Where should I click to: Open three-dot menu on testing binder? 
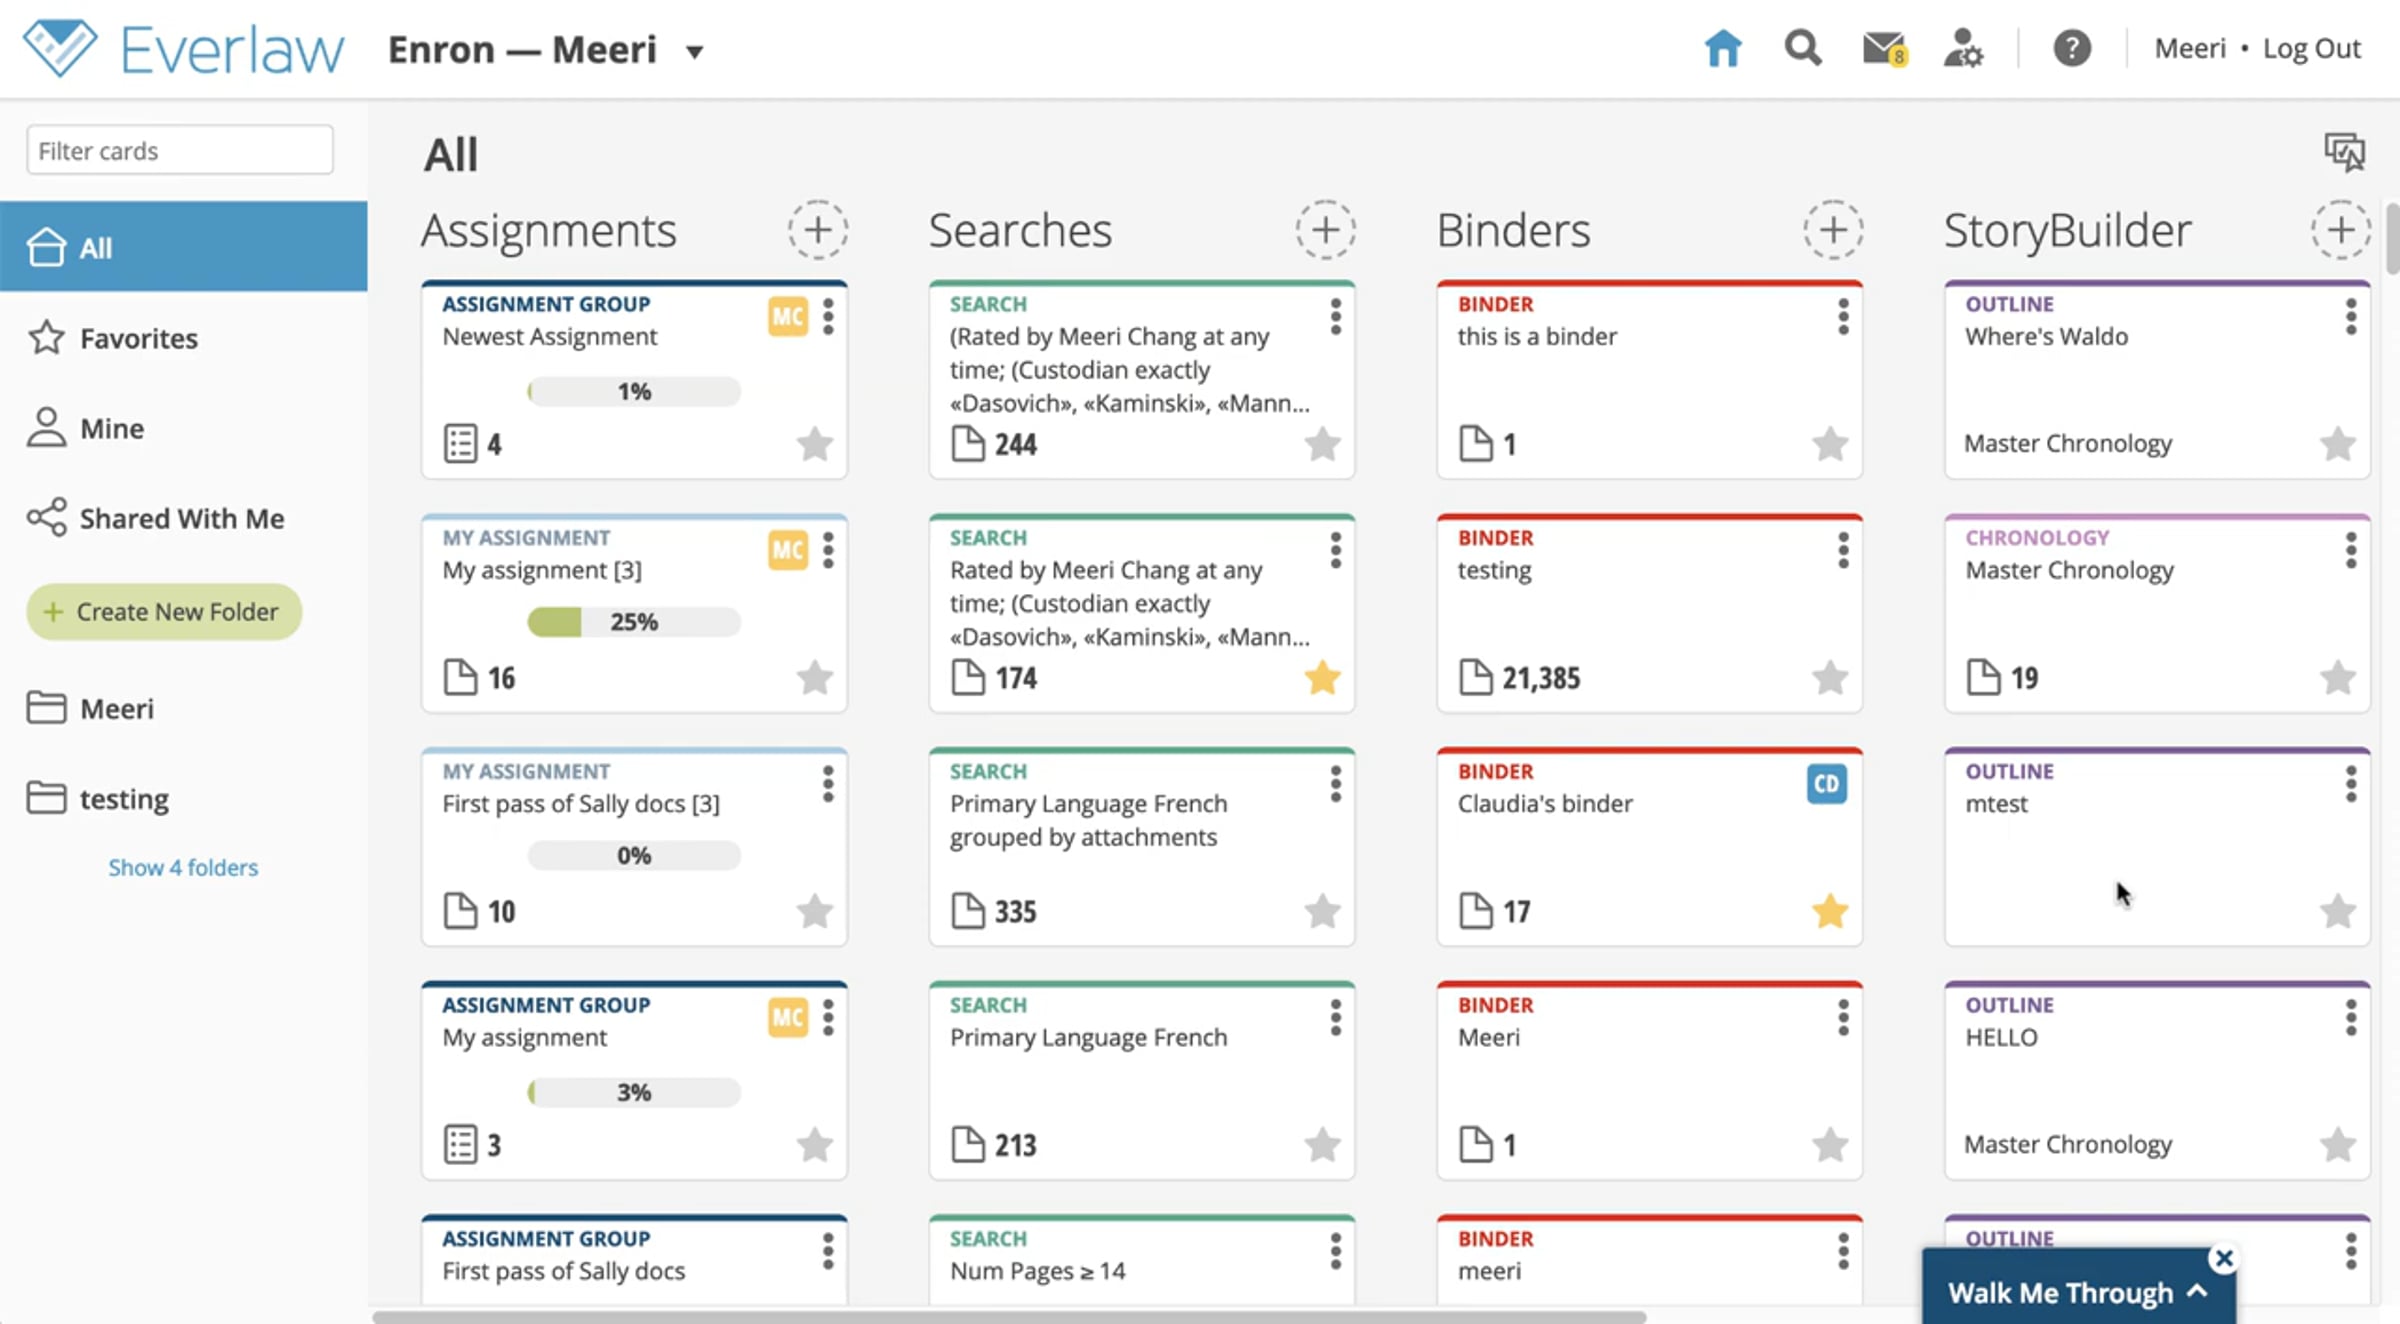[x=1843, y=551]
